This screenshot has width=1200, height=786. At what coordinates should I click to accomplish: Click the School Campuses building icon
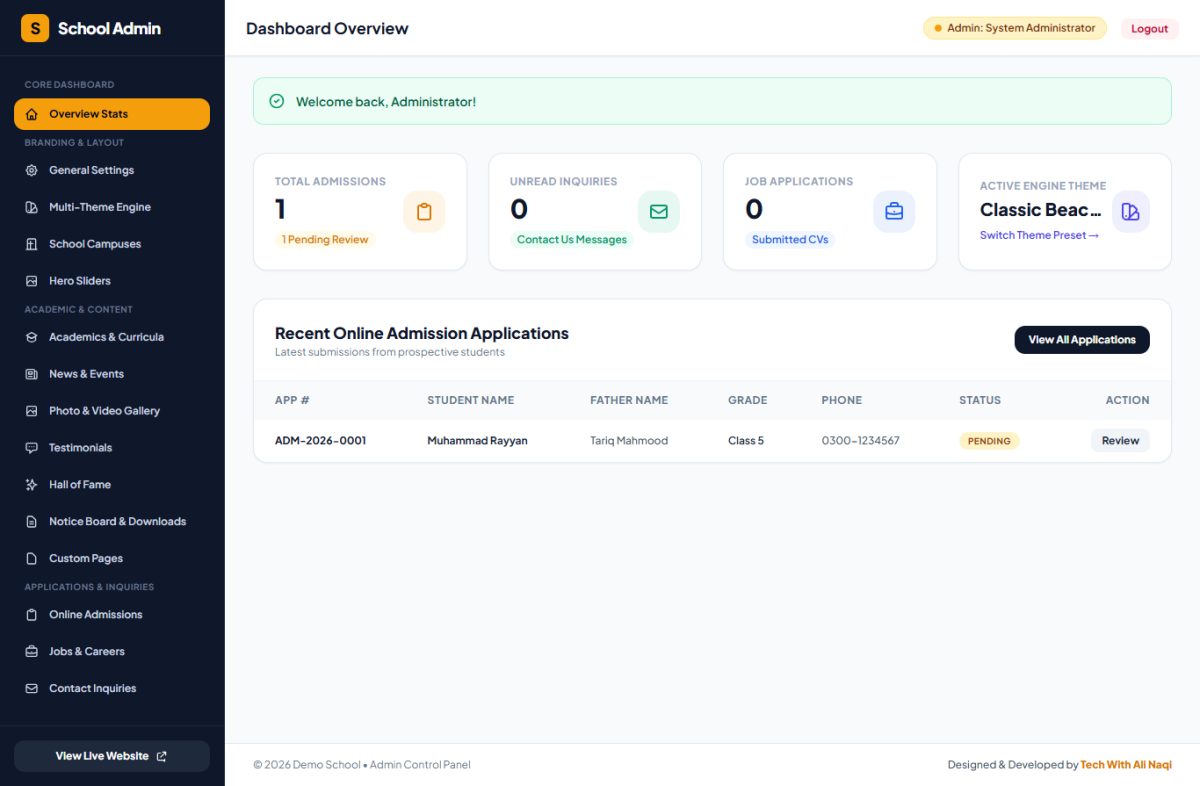click(31, 244)
